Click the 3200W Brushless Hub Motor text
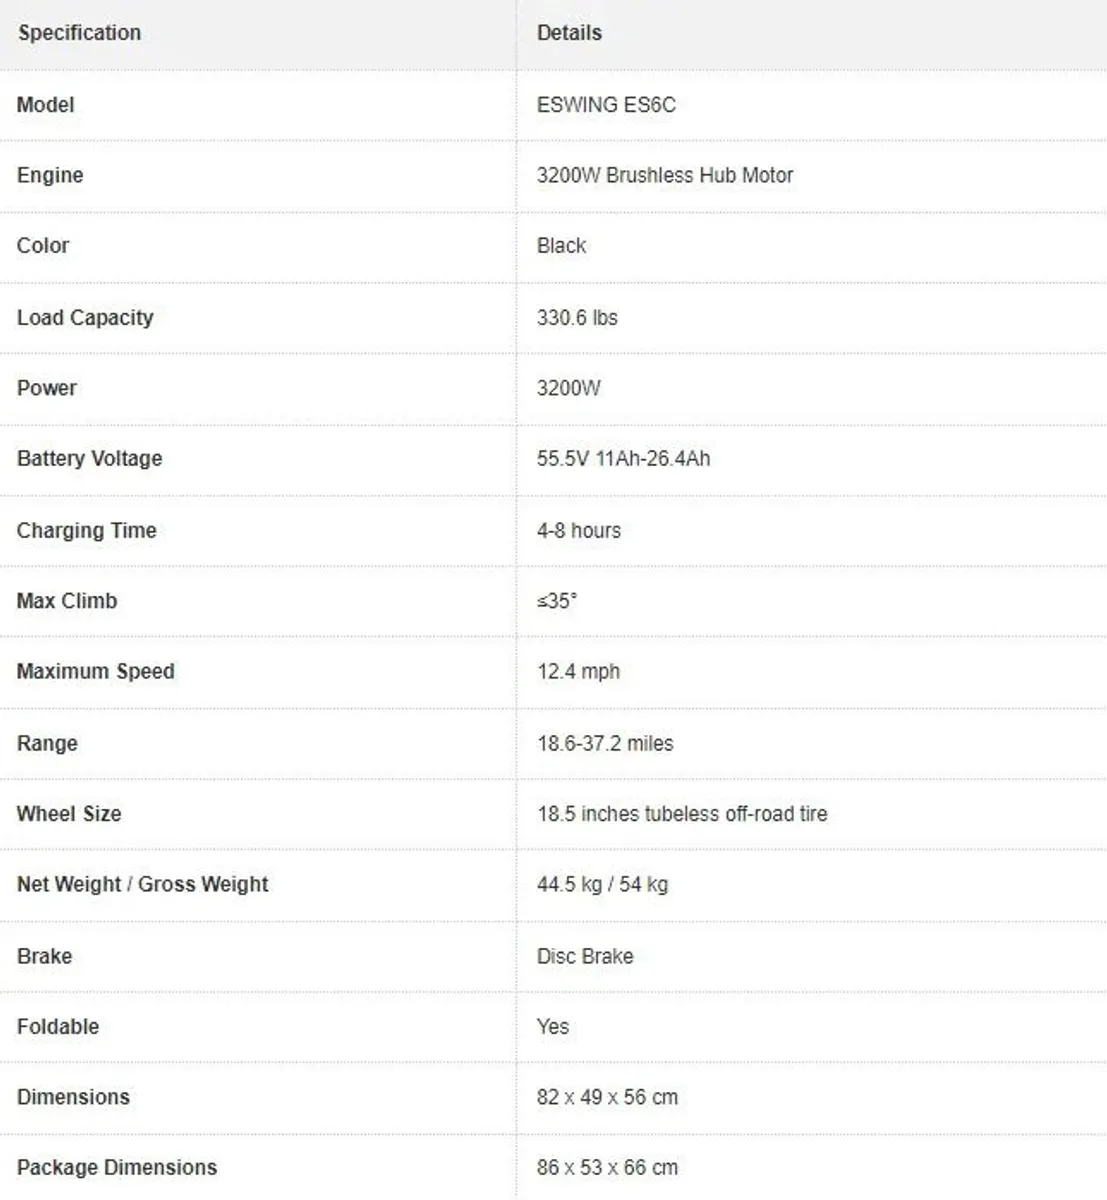 pos(664,175)
